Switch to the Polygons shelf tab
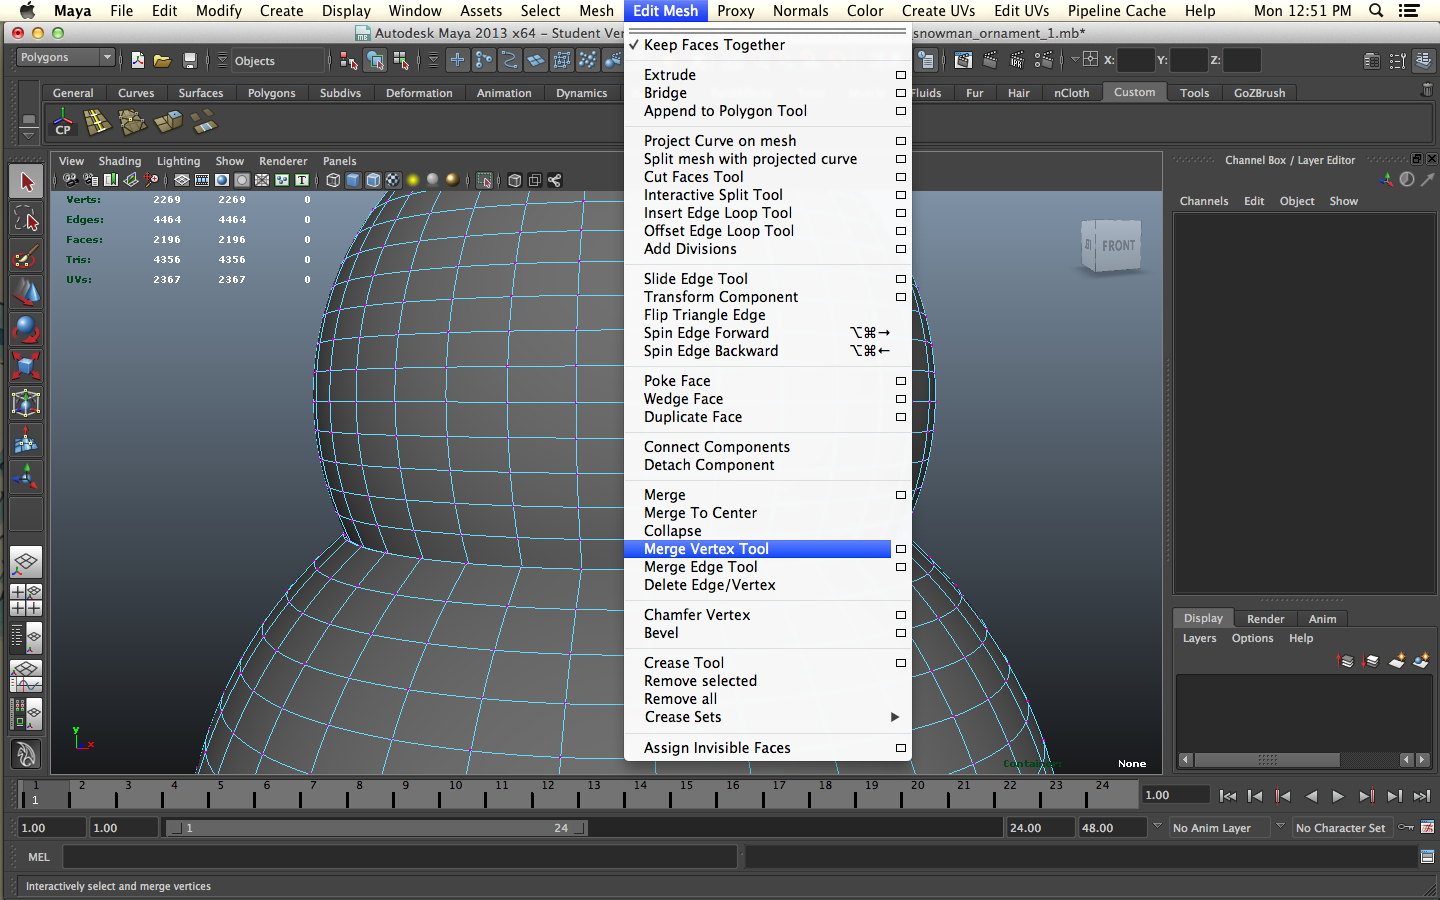 (271, 93)
